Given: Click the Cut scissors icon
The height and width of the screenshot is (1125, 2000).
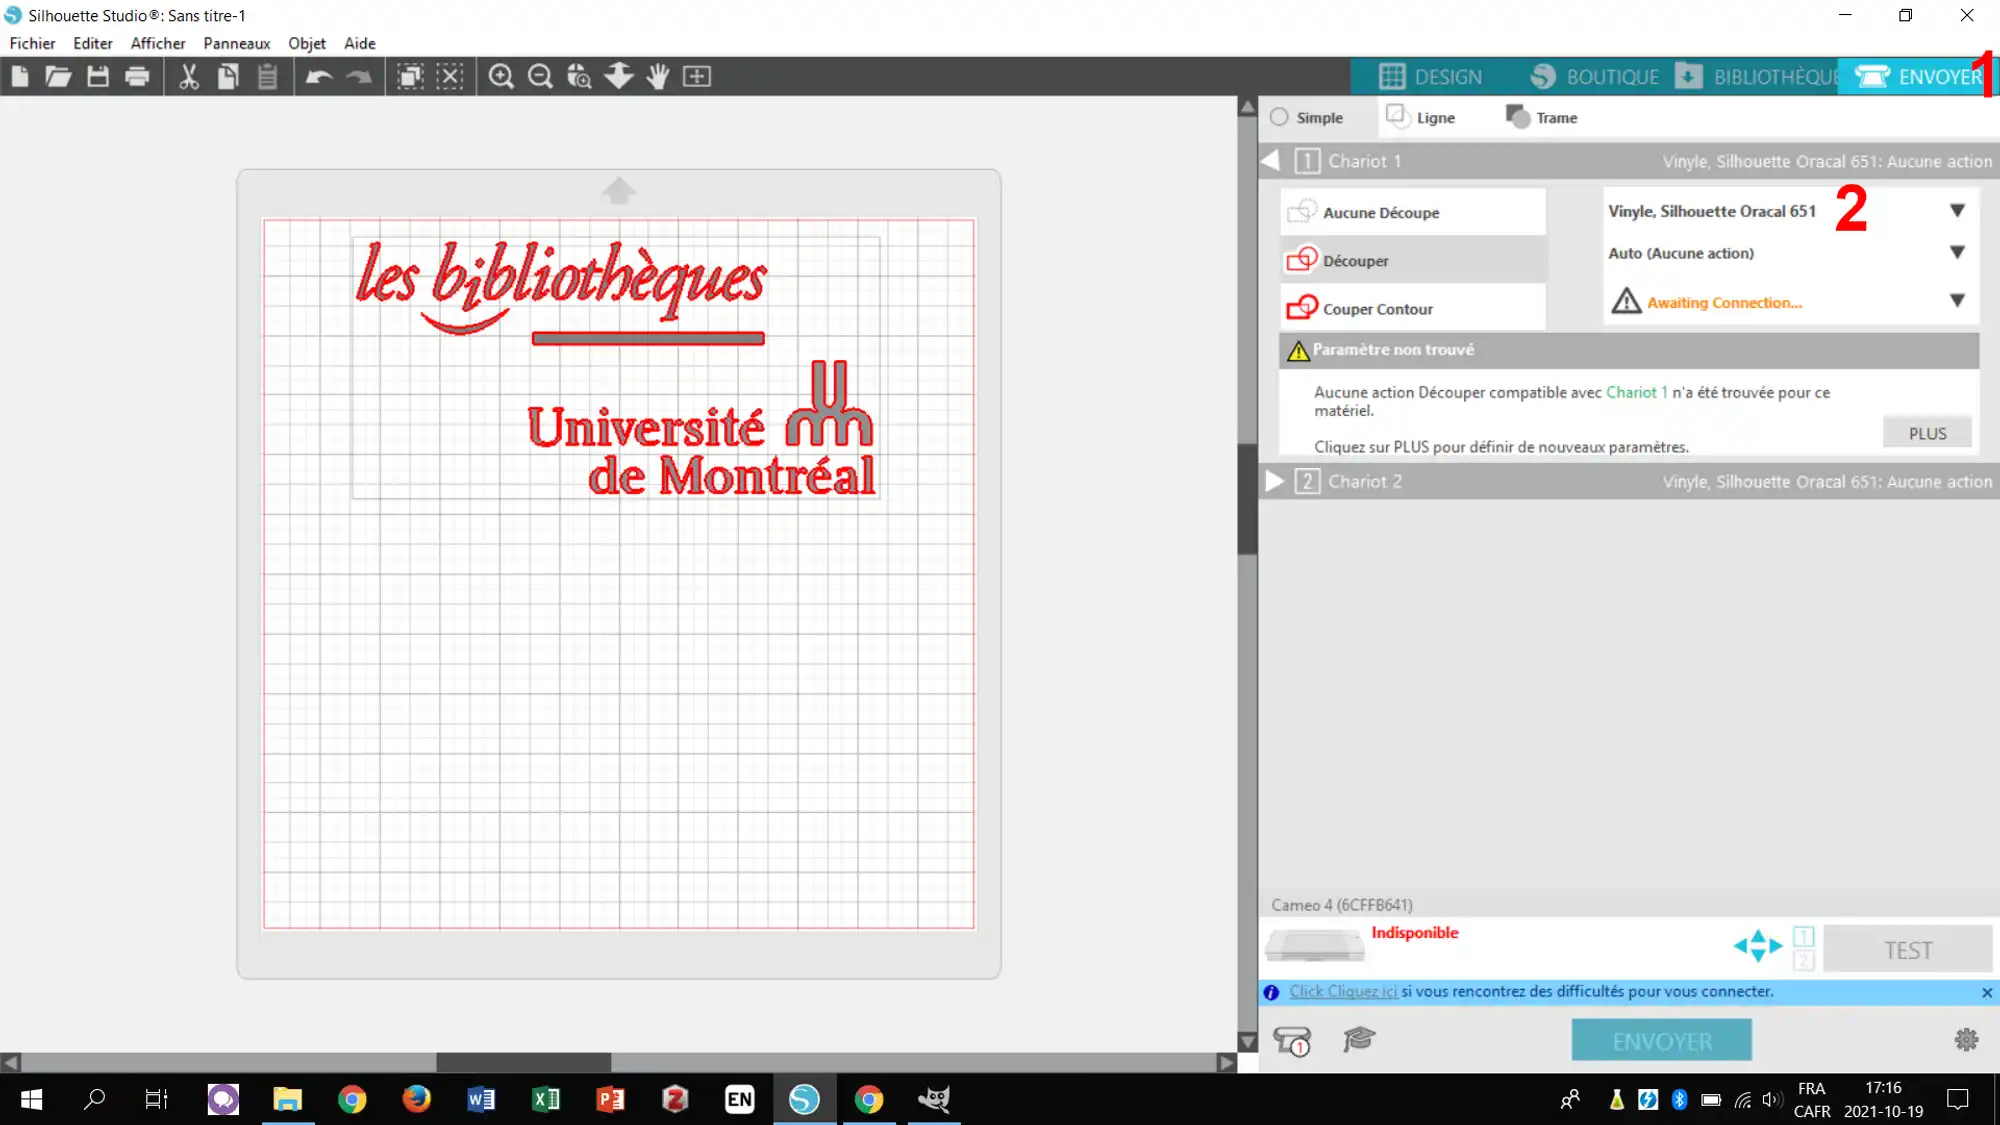Looking at the screenshot, I should (x=188, y=76).
